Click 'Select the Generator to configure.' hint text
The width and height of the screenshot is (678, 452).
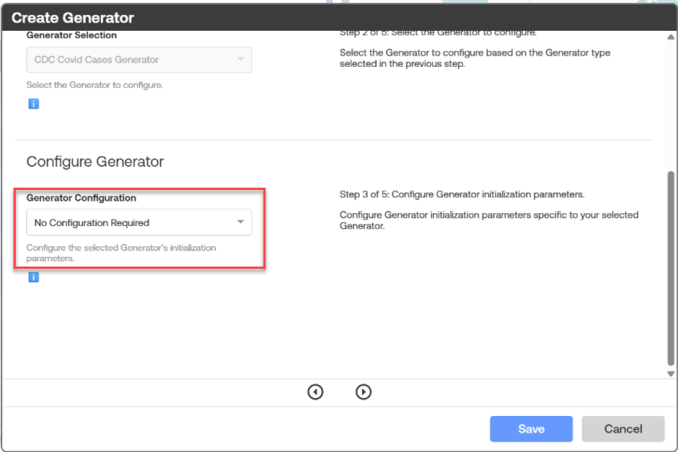[x=95, y=85]
